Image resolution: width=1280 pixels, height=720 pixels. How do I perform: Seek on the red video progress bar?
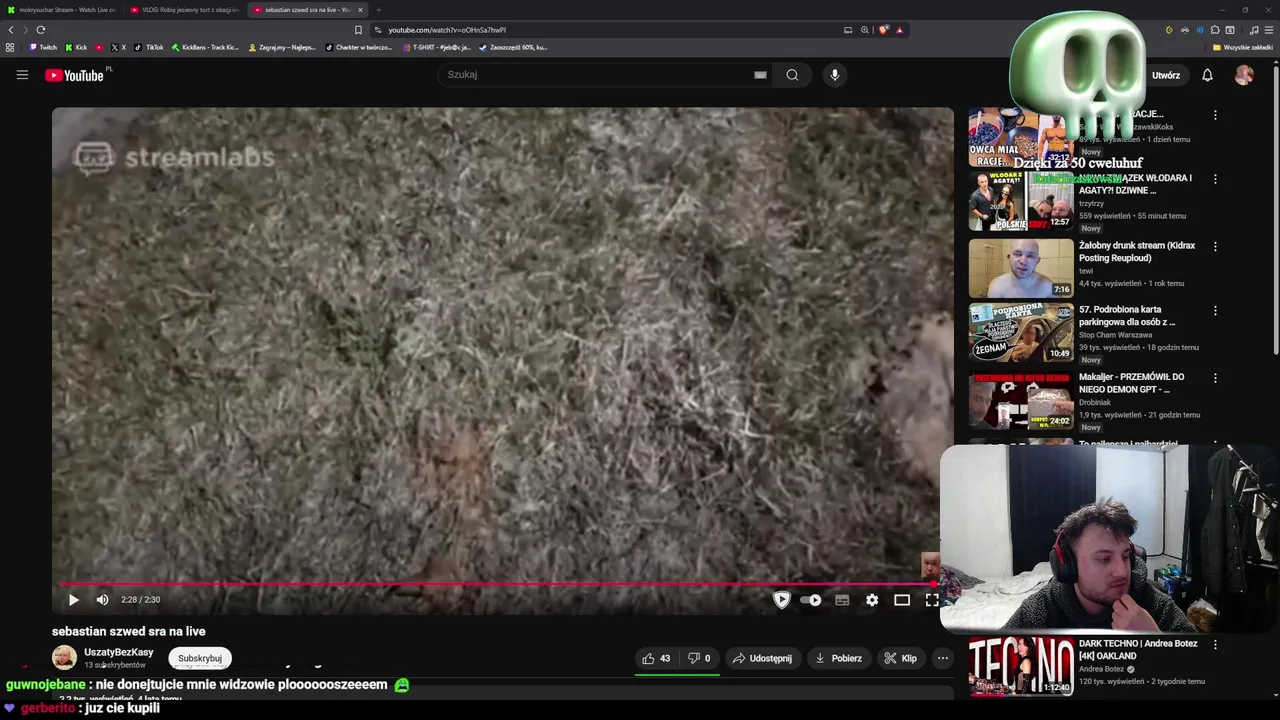(x=496, y=584)
